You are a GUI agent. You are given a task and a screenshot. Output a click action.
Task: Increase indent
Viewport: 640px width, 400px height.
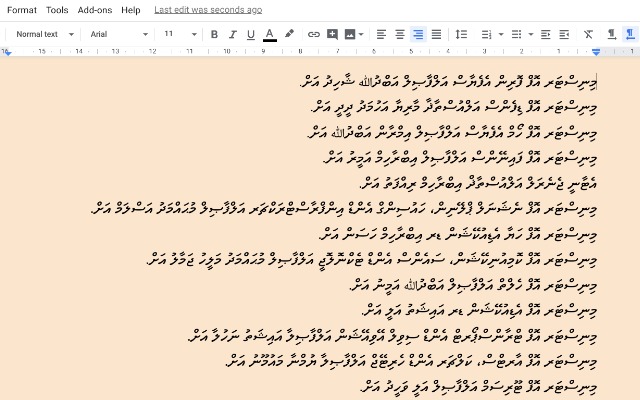click(x=564, y=34)
